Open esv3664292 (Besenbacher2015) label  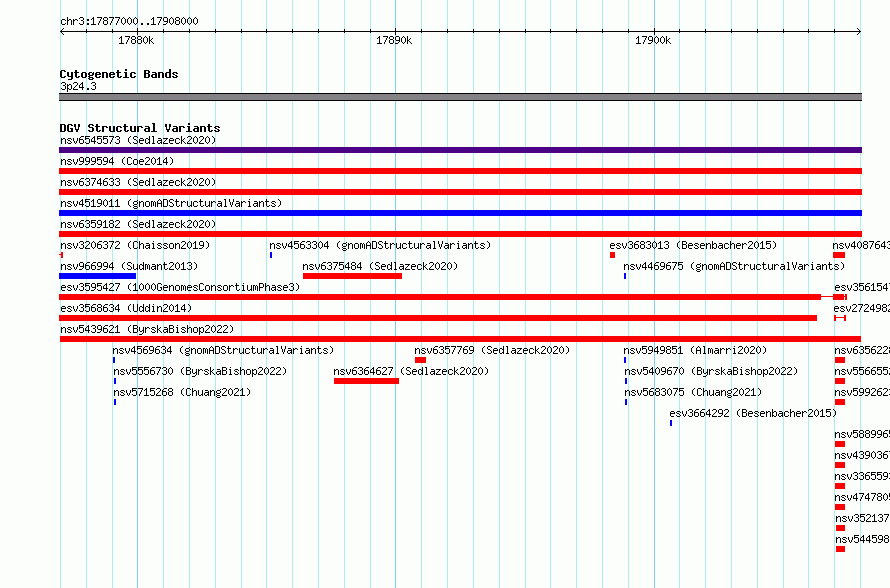click(x=753, y=413)
